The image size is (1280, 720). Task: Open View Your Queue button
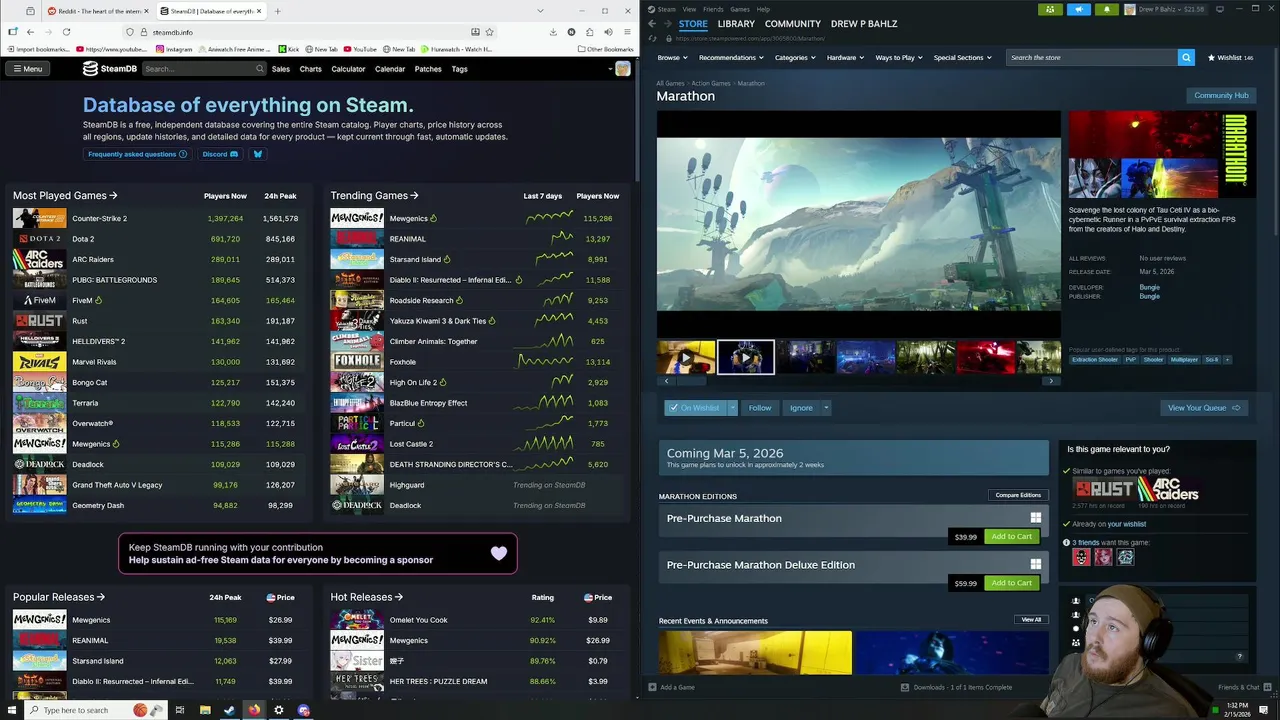tap(1203, 408)
